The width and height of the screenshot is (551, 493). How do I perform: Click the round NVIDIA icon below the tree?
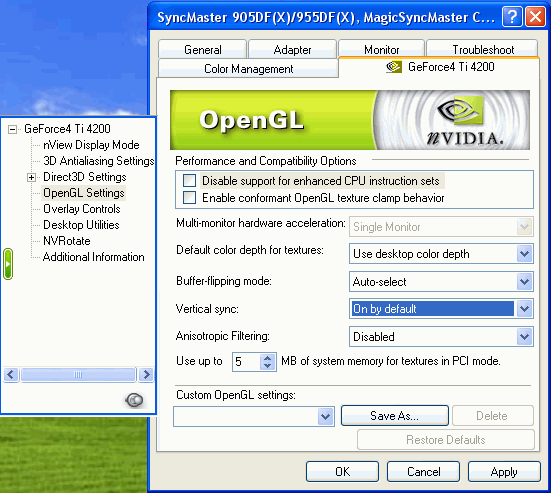[134, 400]
